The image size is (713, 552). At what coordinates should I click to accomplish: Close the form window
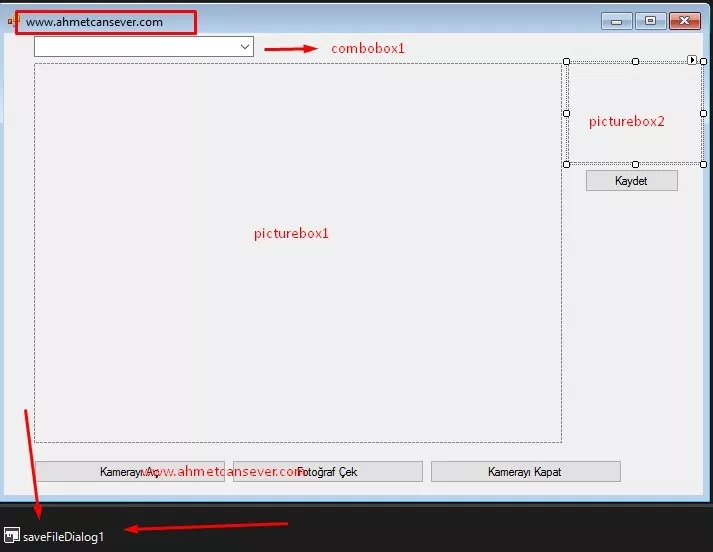(684, 21)
